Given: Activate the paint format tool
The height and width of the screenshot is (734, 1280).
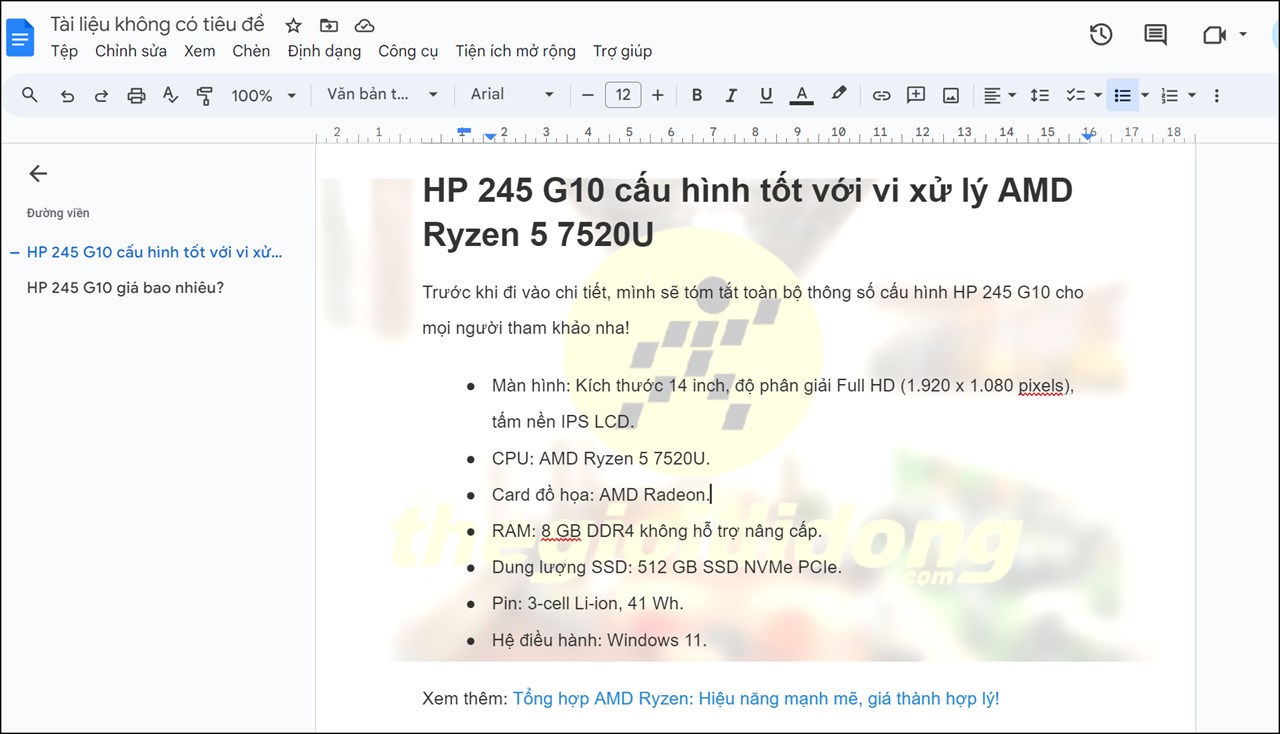Looking at the screenshot, I should 205,95.
